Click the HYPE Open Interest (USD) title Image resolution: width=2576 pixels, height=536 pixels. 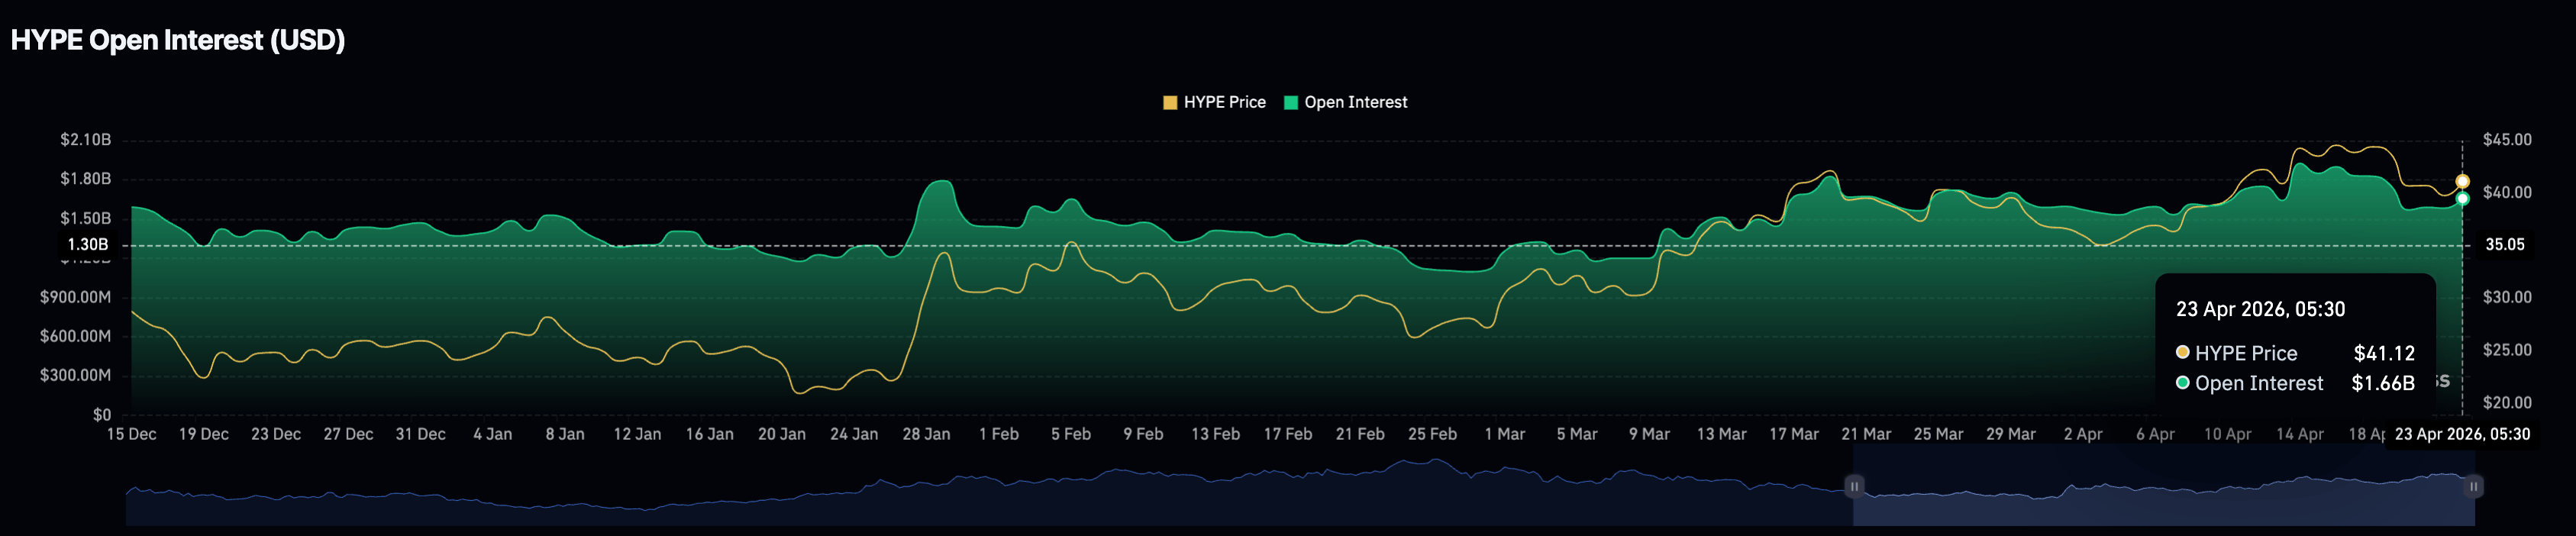pos(178,40)
